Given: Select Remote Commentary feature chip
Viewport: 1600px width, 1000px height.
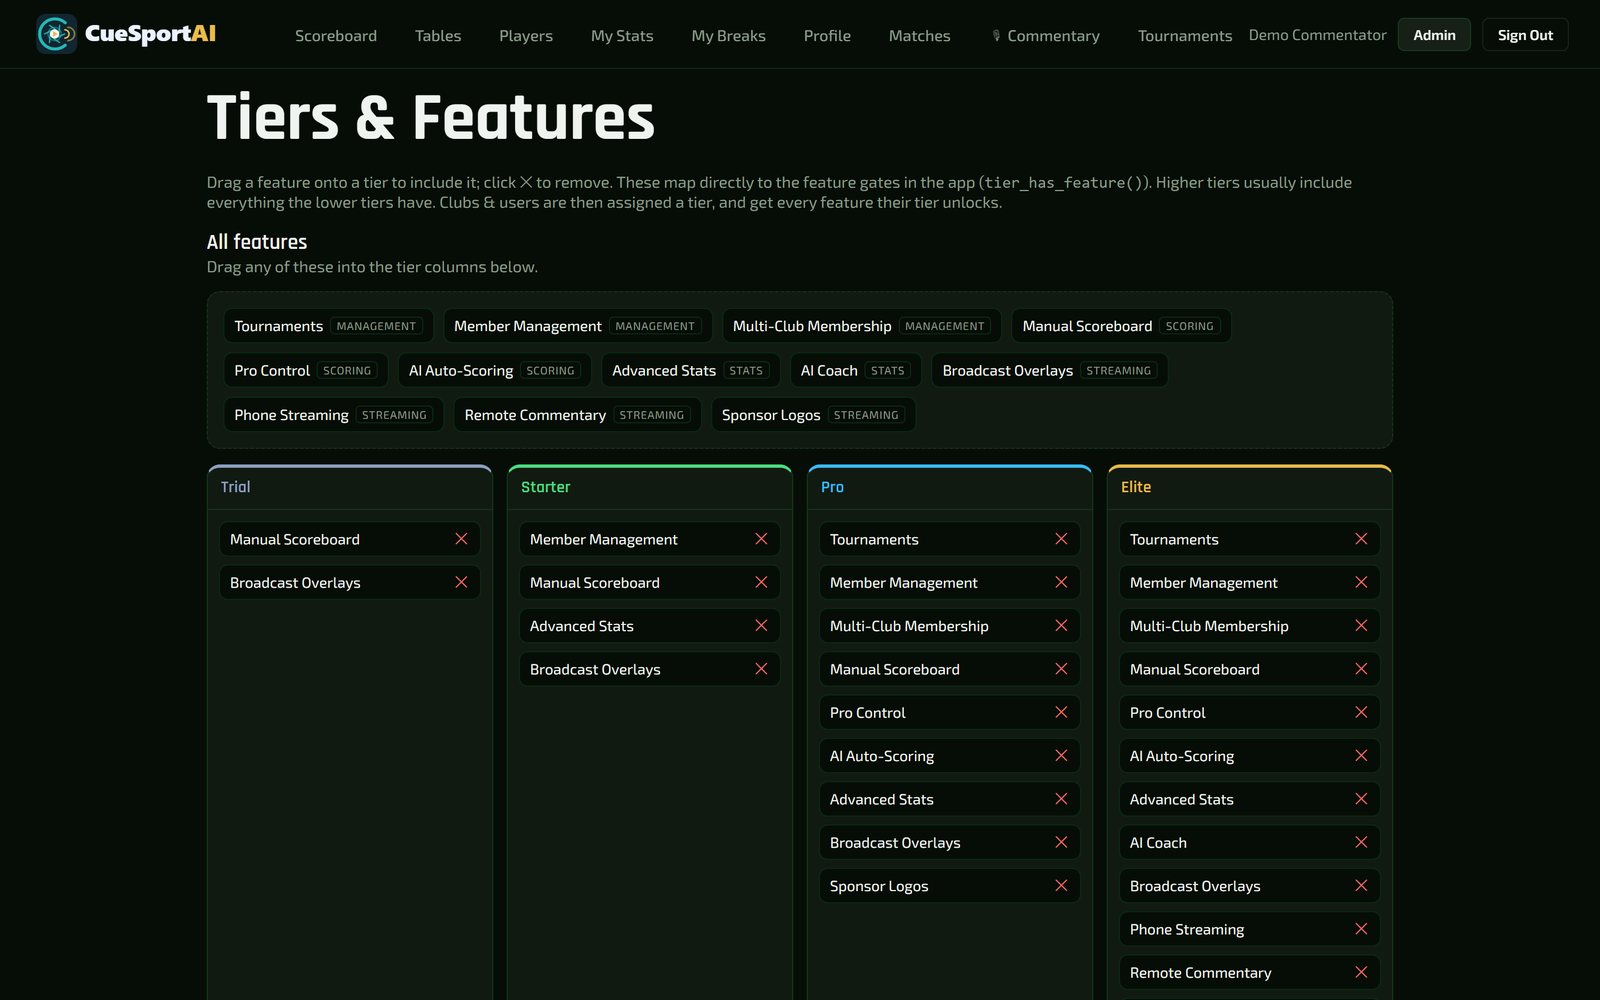Looking at the screenshot, I should point(578,415).
